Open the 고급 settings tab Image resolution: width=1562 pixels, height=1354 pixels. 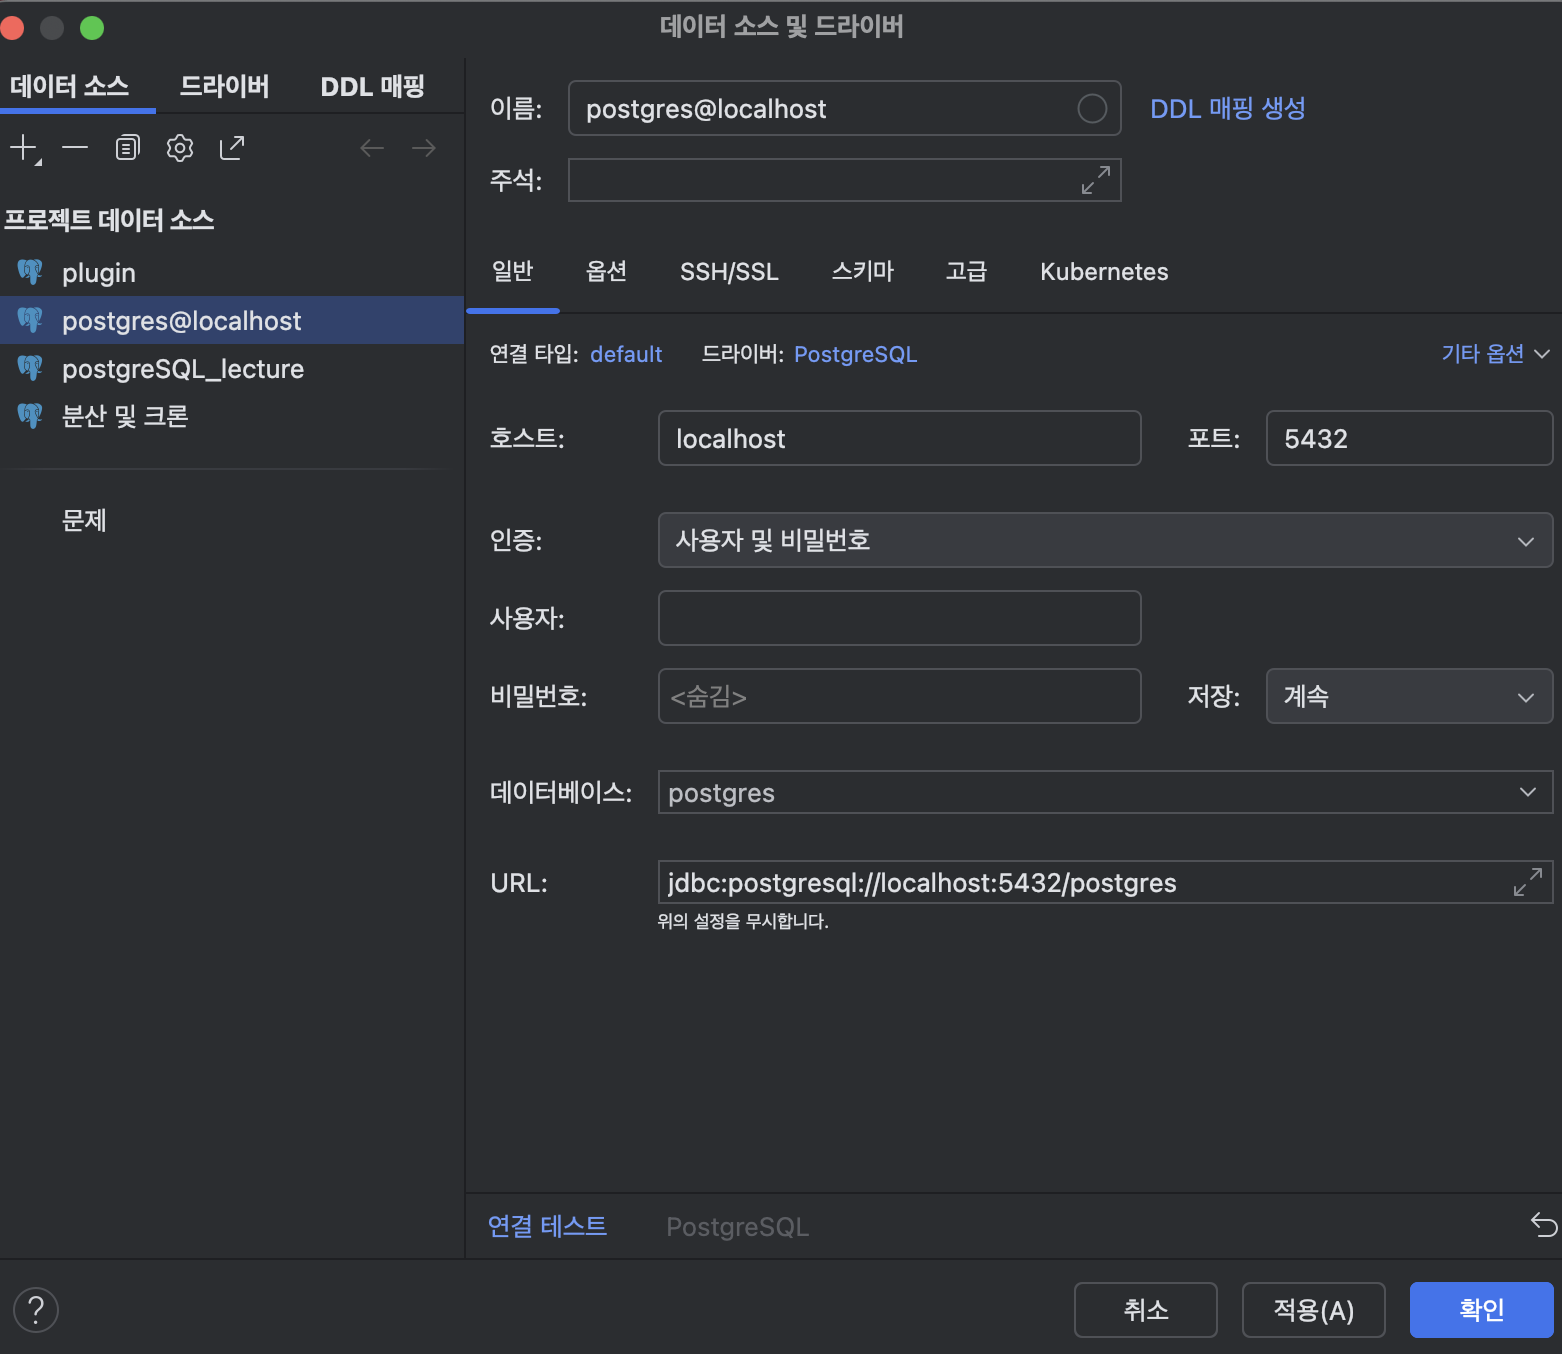966,271
